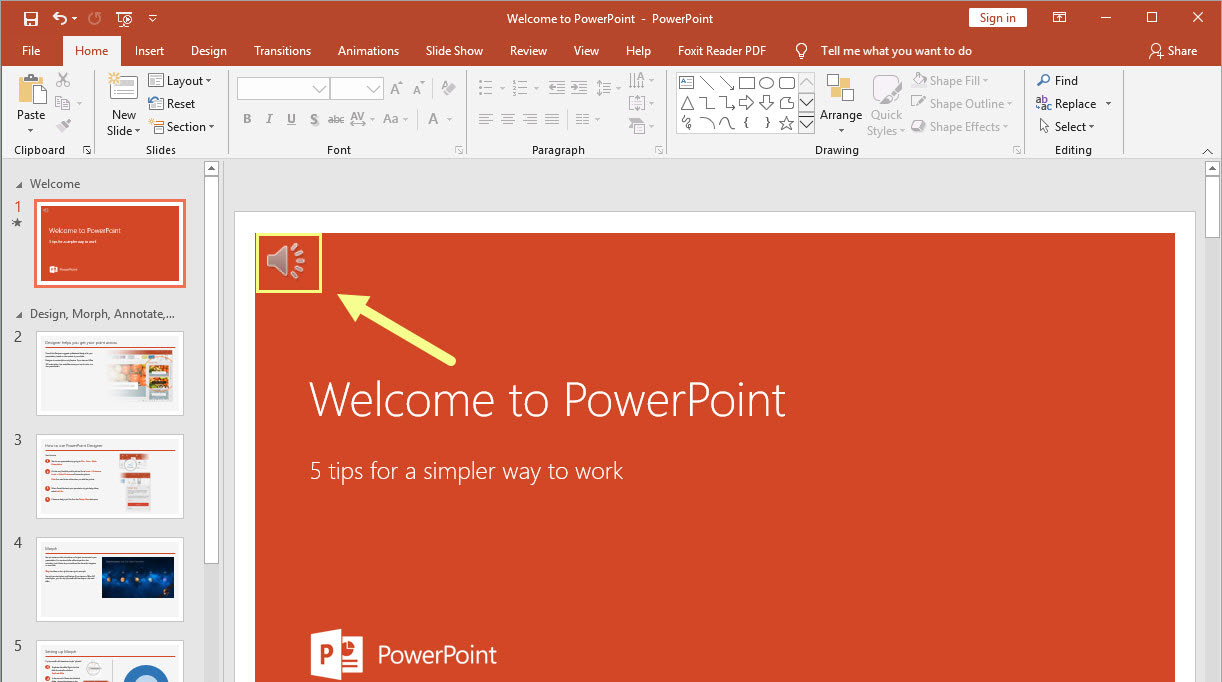The width and height of the screenshot is (1222, 682).
Task: Insert a right block arrow shape
Action: 746,104
